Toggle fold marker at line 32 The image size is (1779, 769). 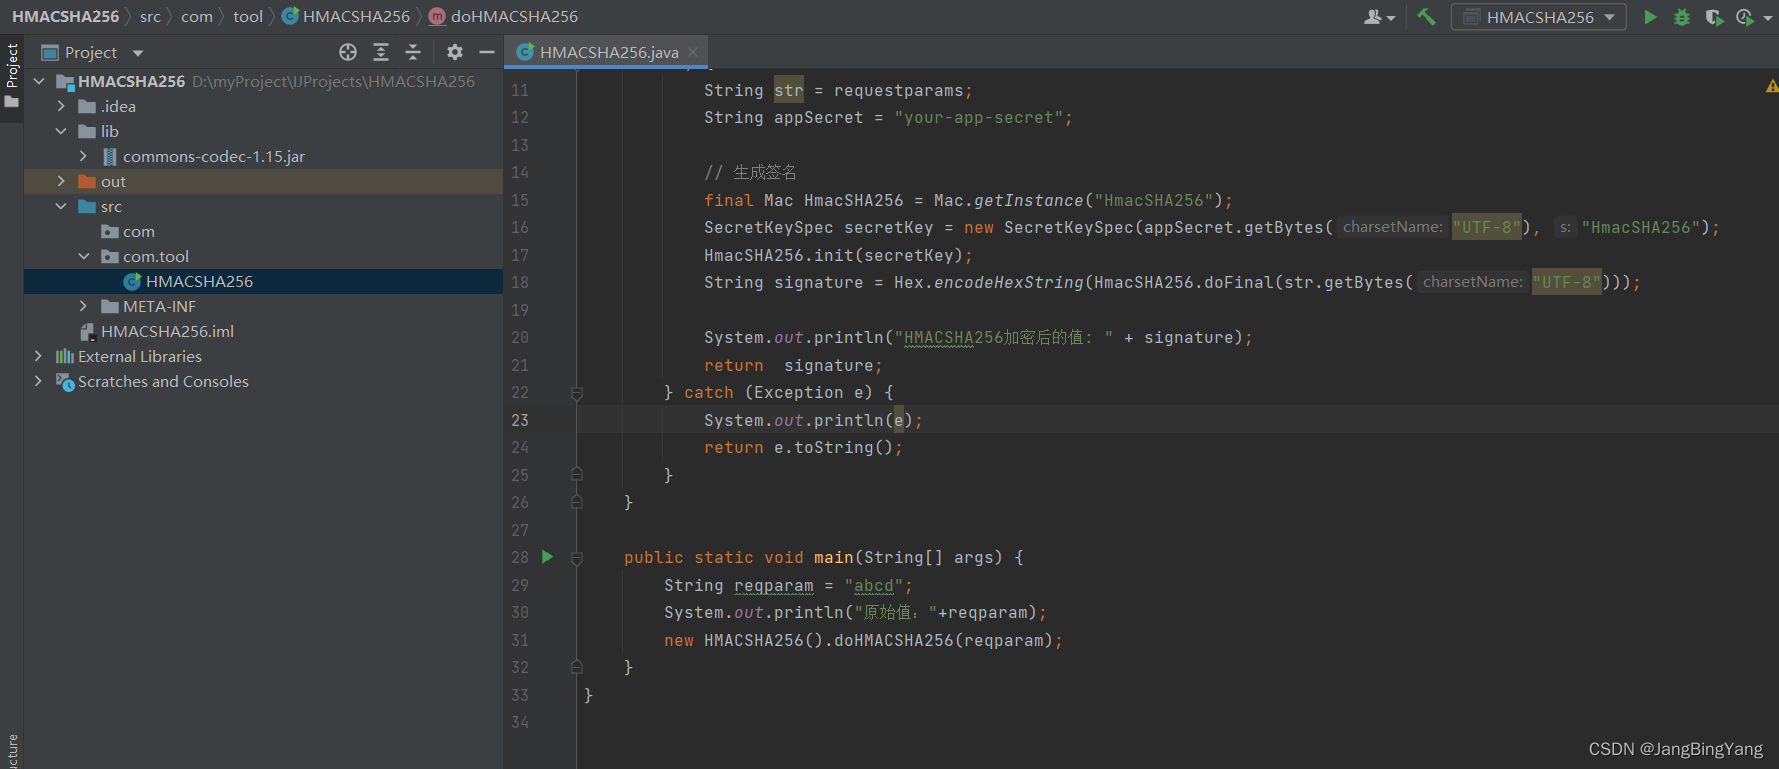pyautogui.click(x=577, y=667)
